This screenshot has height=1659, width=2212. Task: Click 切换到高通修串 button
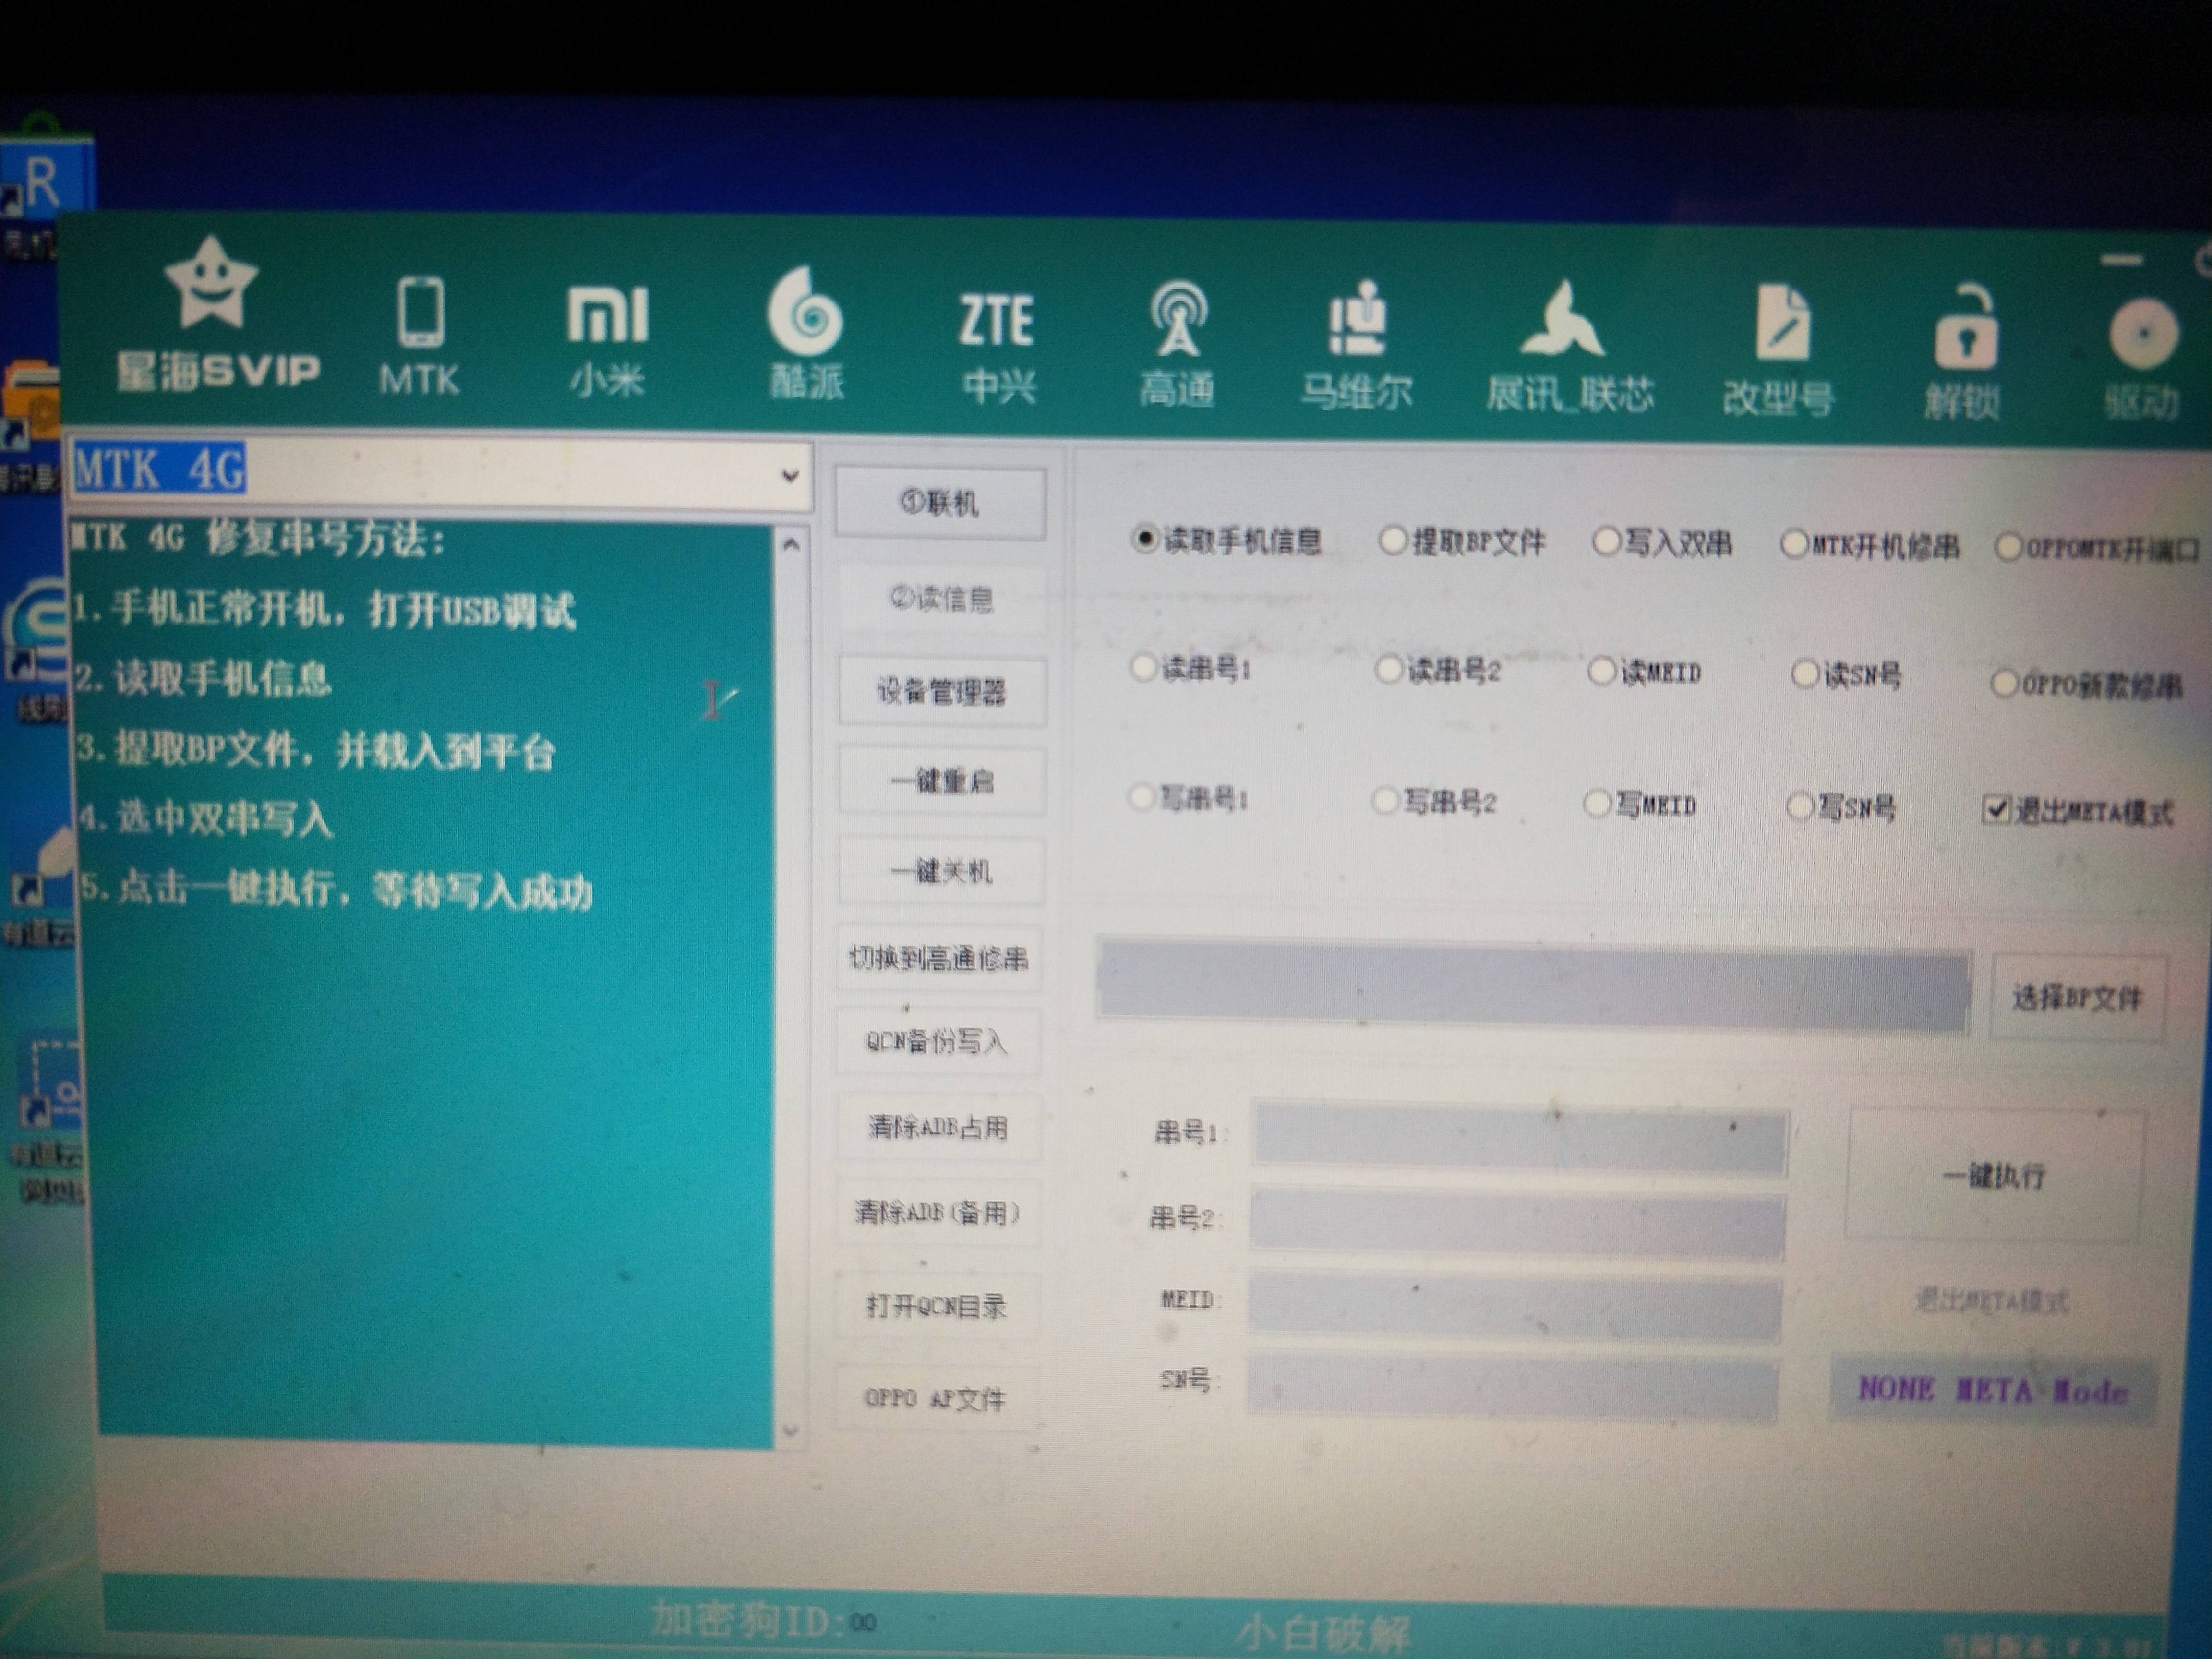[938, 958]
